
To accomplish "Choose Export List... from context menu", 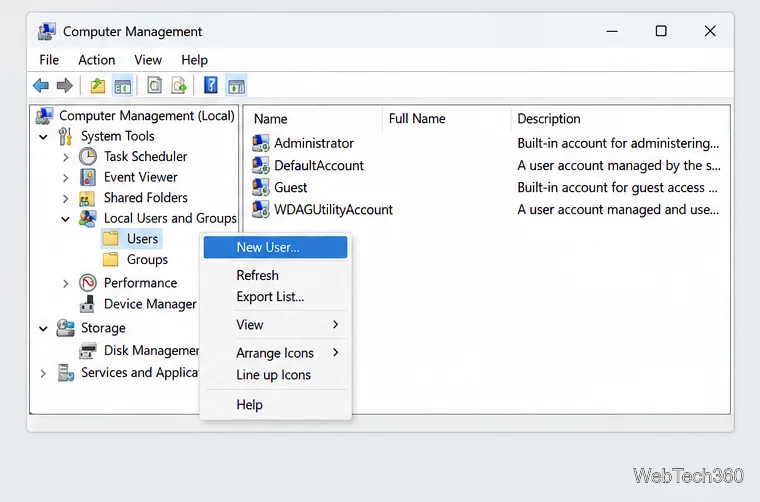I will coord(275,297).
